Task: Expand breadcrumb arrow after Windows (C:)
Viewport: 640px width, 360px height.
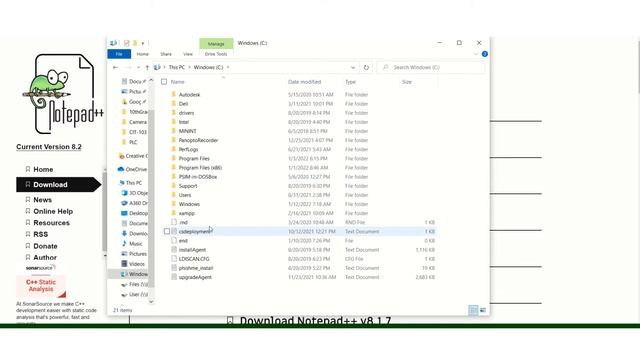Action: click(228, 67)
